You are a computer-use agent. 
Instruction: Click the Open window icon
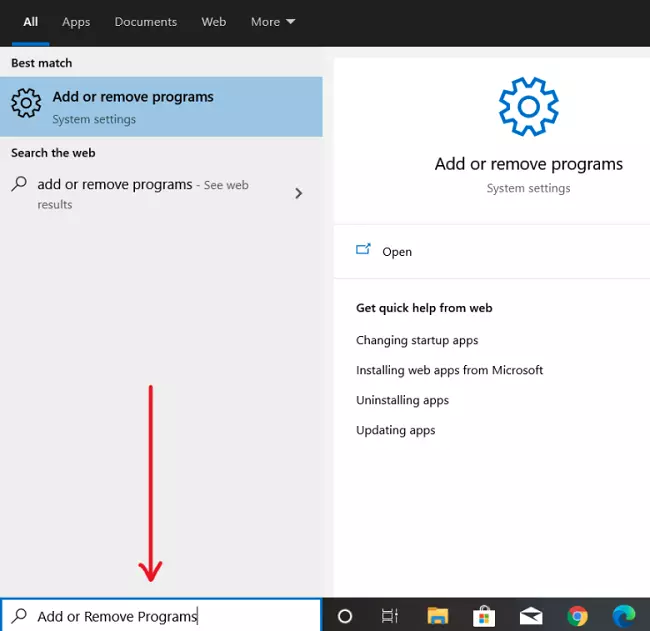coord(363,249)
